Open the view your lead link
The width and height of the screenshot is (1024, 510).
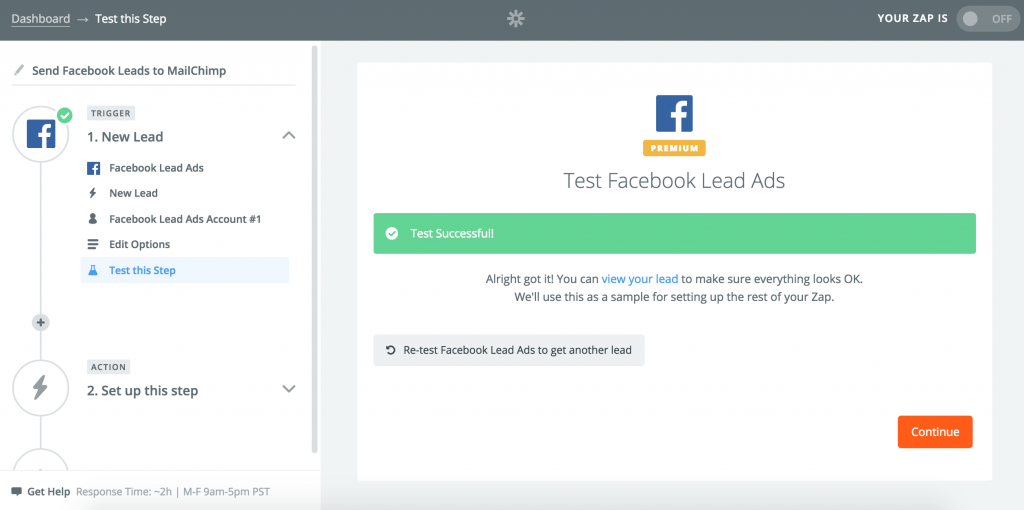coord(639,279)
